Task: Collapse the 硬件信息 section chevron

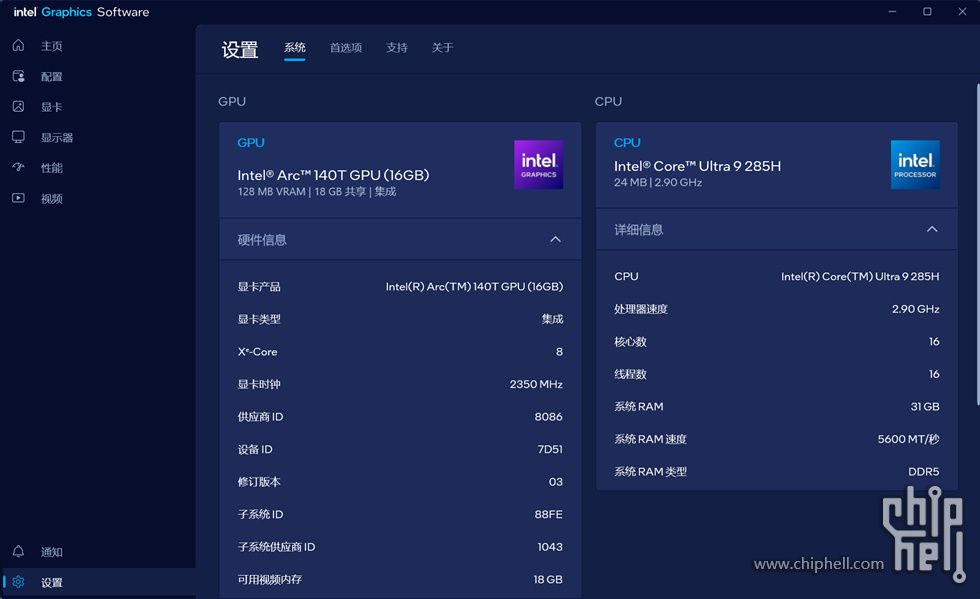Action: click(x=555, y=239)
